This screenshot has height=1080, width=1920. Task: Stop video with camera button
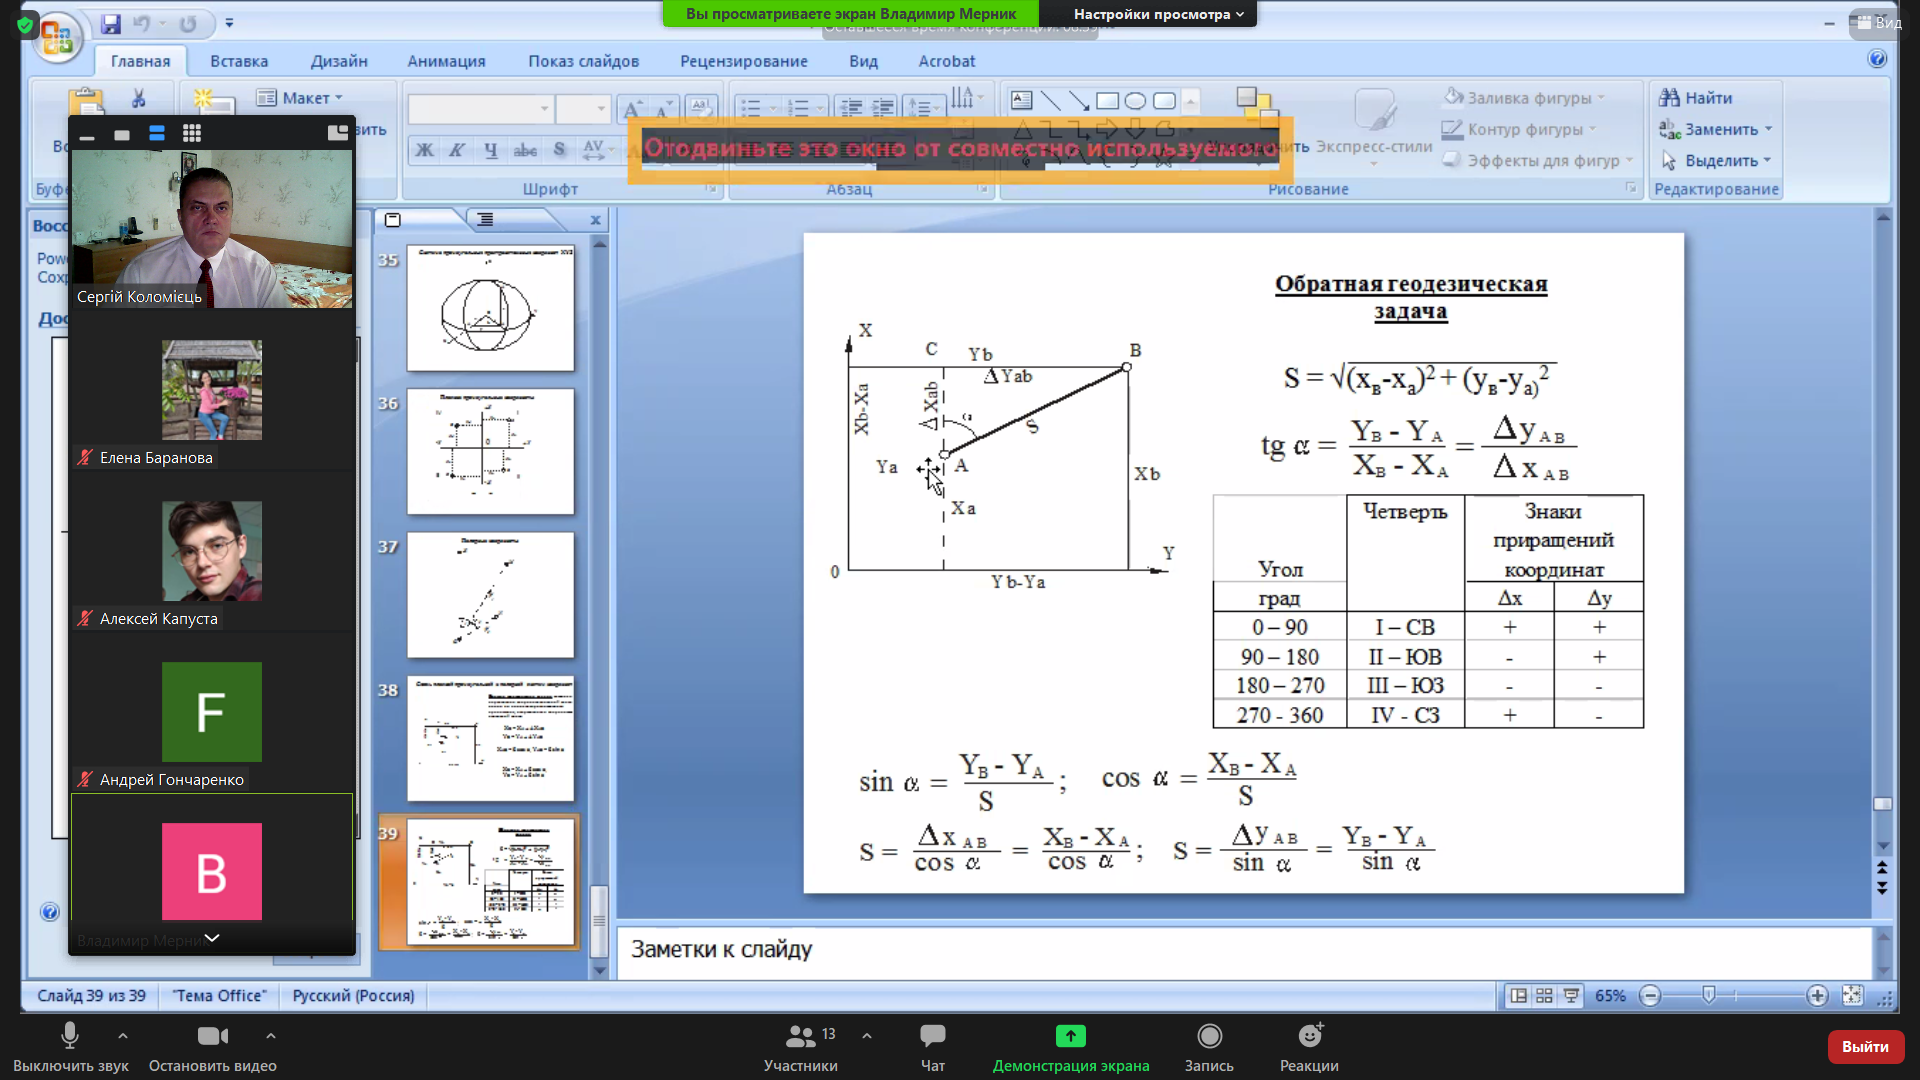point(212,1036)
